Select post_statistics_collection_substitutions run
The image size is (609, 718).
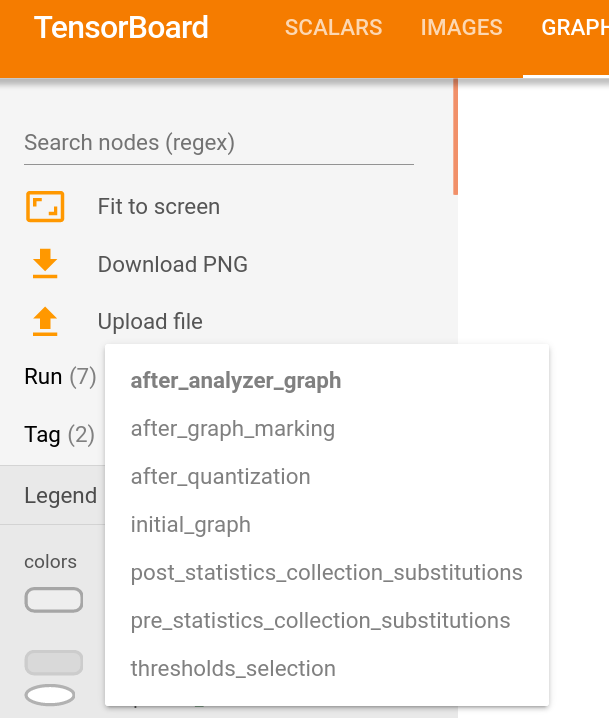click(327, 573)
